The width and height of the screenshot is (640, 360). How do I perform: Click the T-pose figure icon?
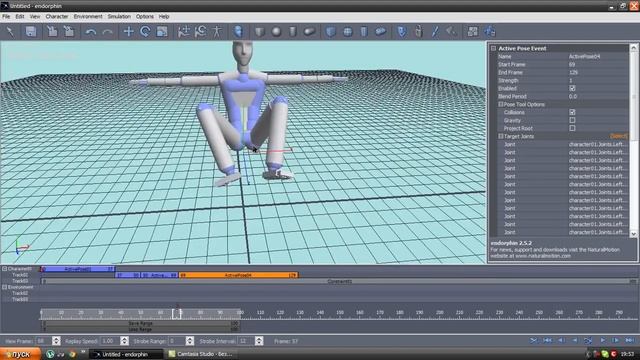pos(217,31)
